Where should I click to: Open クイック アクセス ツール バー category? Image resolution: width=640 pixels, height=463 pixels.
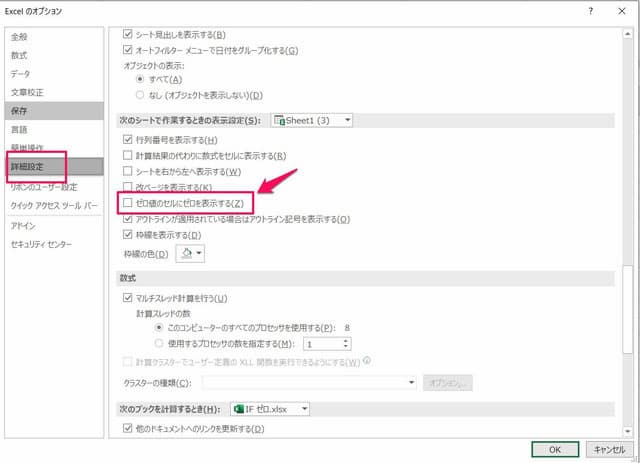click(x=54, y=205)
